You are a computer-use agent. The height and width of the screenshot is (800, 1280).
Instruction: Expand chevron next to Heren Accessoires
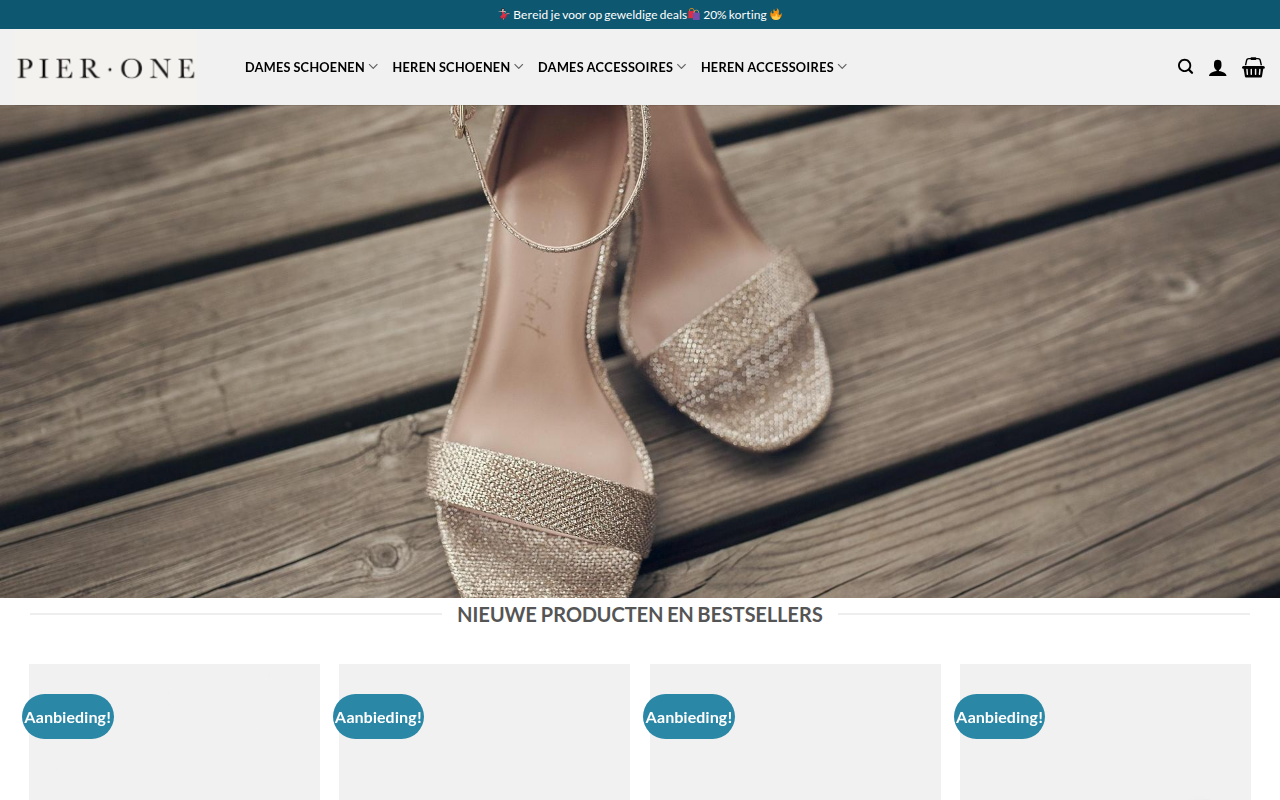click(842, 67)
